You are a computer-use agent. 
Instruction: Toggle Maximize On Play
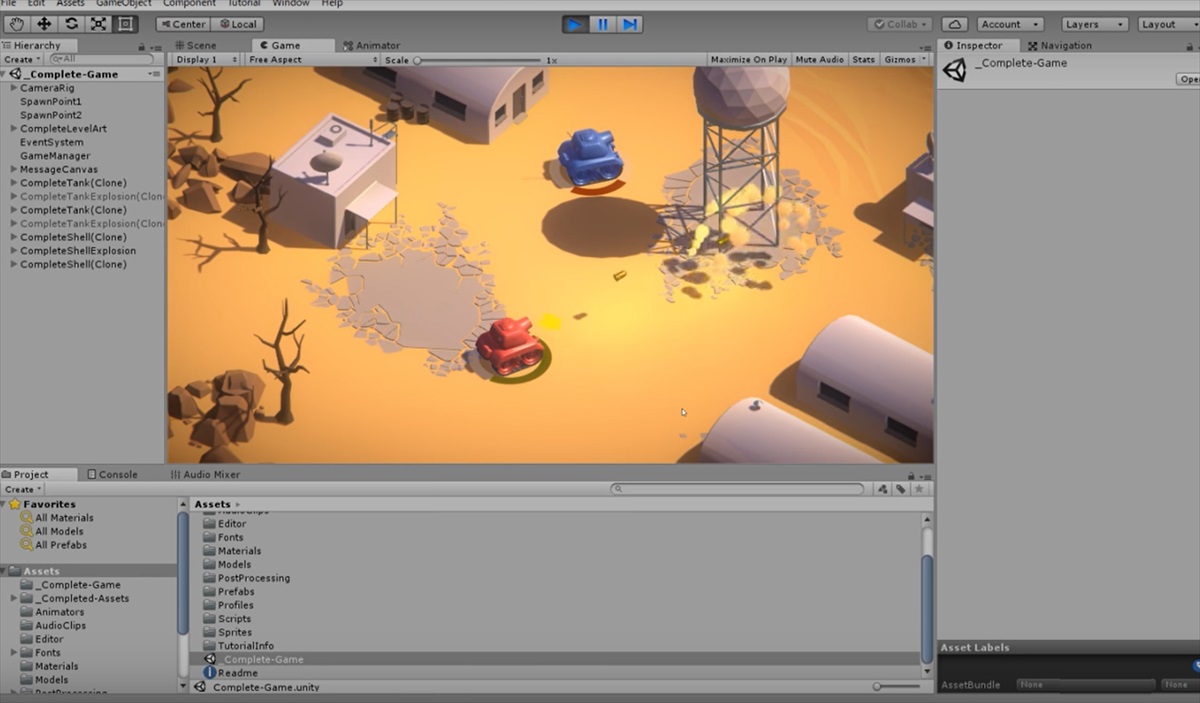click(x=748, y=60)
